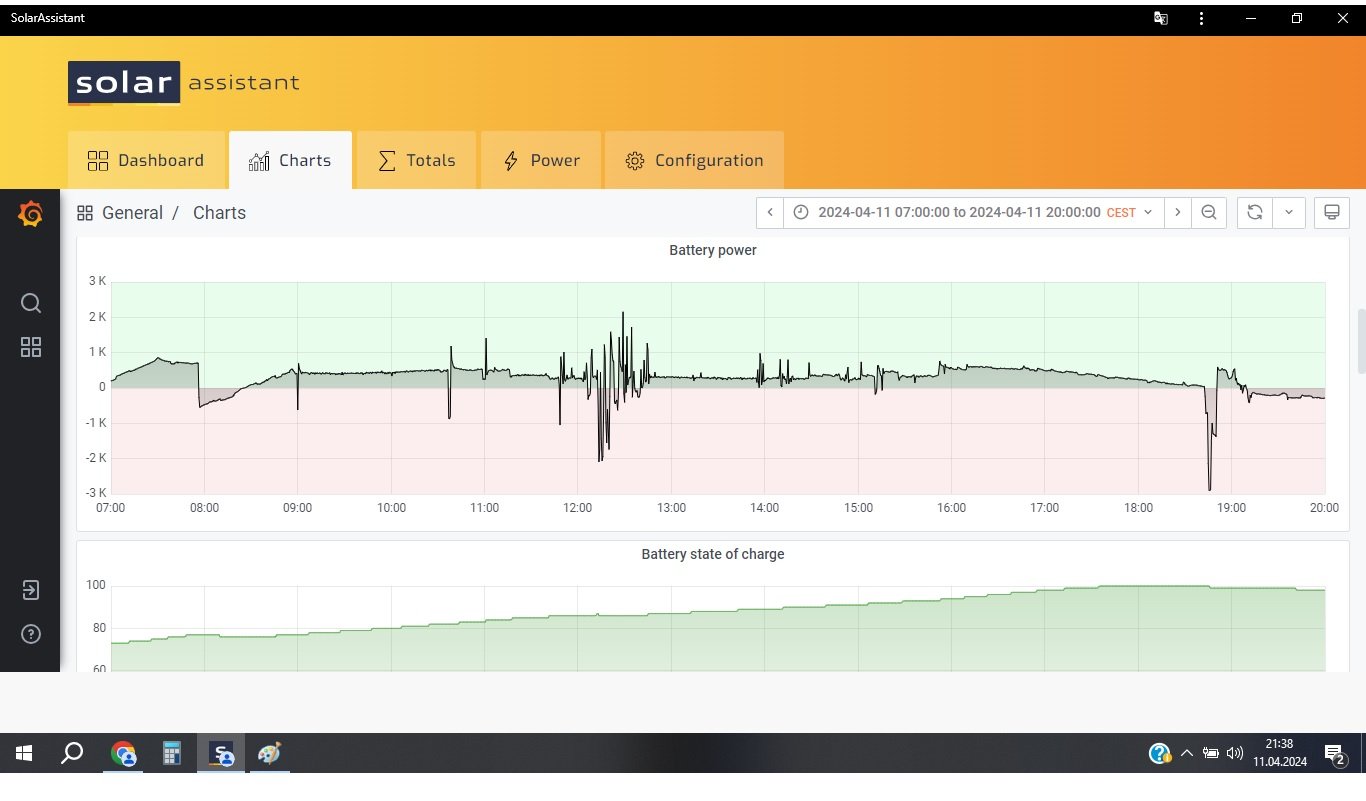Cycle the monitor view mode icon
Image resolution: width=1366 pixels, height=801 pixels.
(x=1331, y=212)
